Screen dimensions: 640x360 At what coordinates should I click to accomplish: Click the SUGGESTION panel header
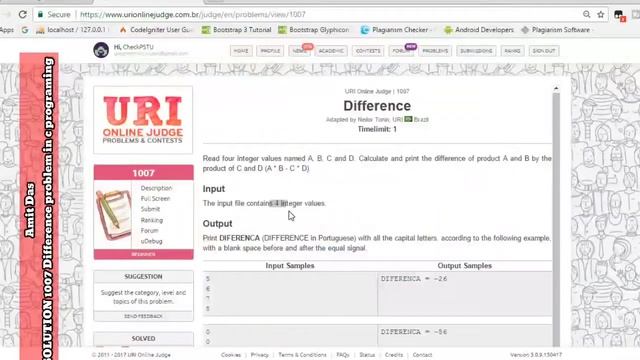pos(143,277)
